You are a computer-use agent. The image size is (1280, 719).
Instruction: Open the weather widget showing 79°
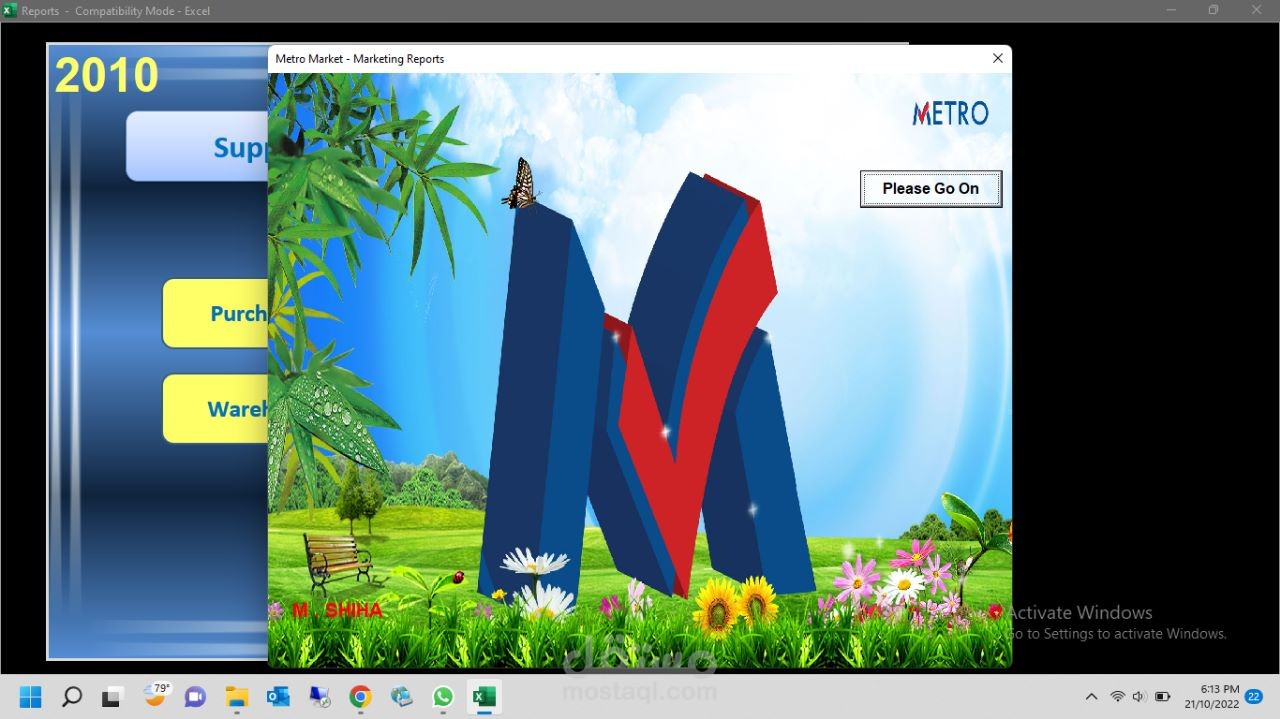click(155, 695)
